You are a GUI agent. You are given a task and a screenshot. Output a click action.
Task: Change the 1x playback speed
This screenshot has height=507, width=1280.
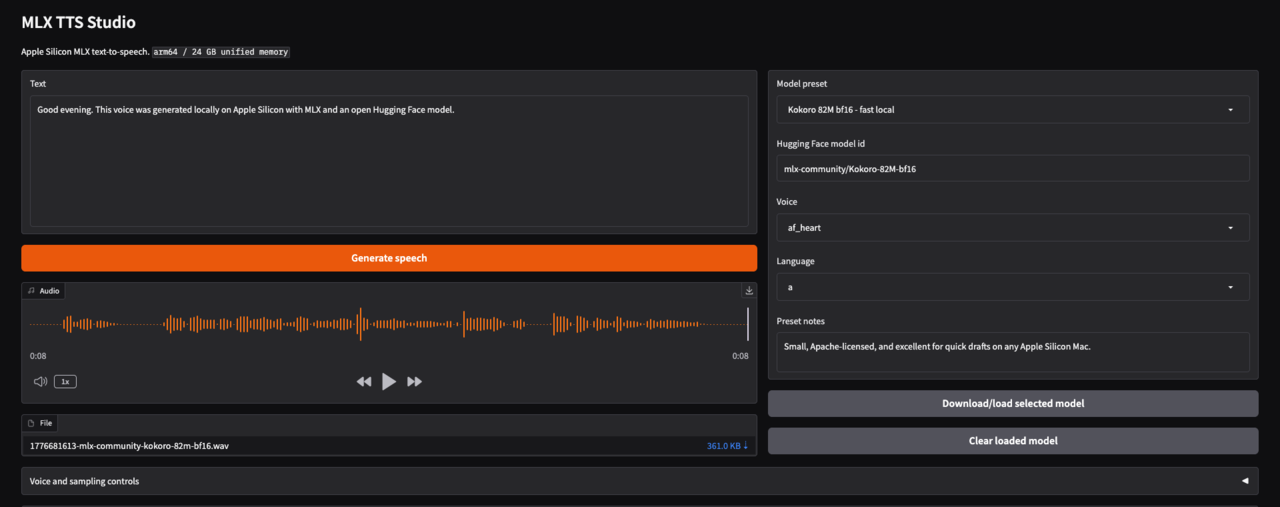pos(65,381)
